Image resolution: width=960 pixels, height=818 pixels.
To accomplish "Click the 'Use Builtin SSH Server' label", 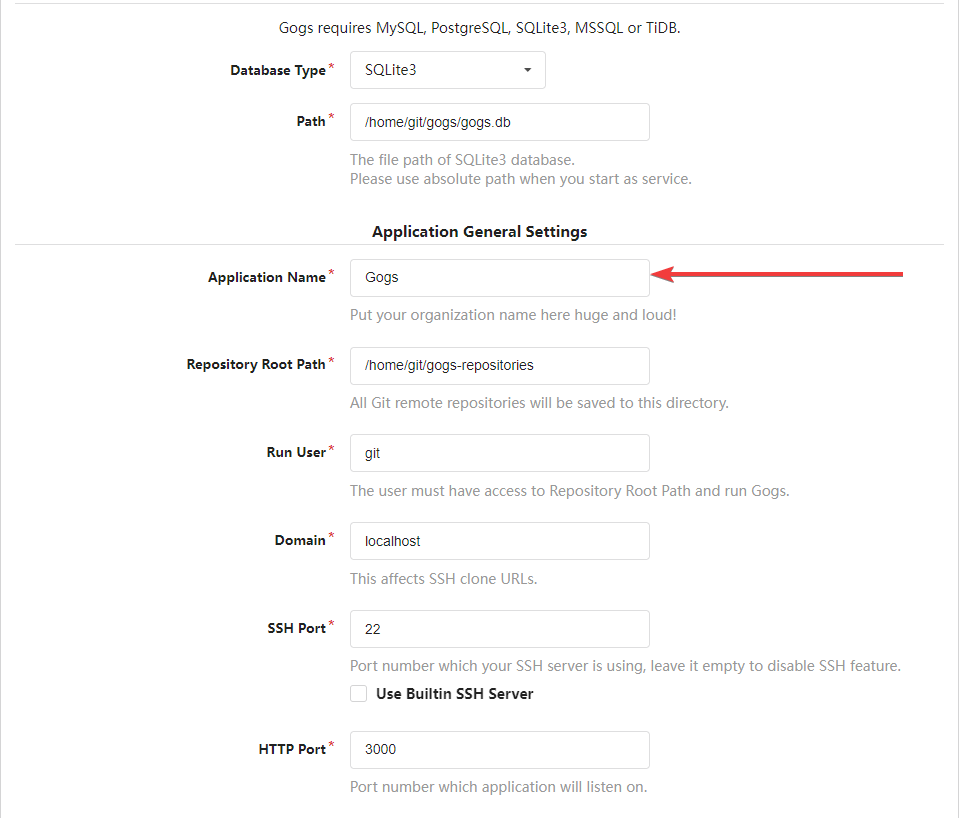I will tap(454, 694).
